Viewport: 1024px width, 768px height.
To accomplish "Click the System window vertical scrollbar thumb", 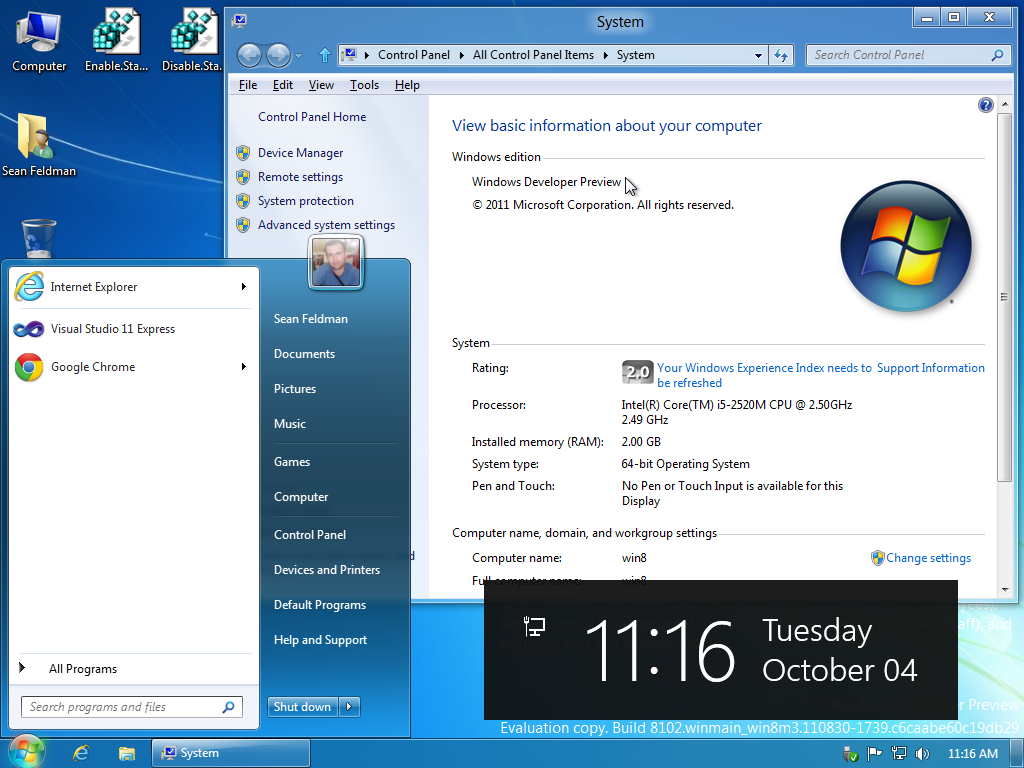I will pos(1004,297).
